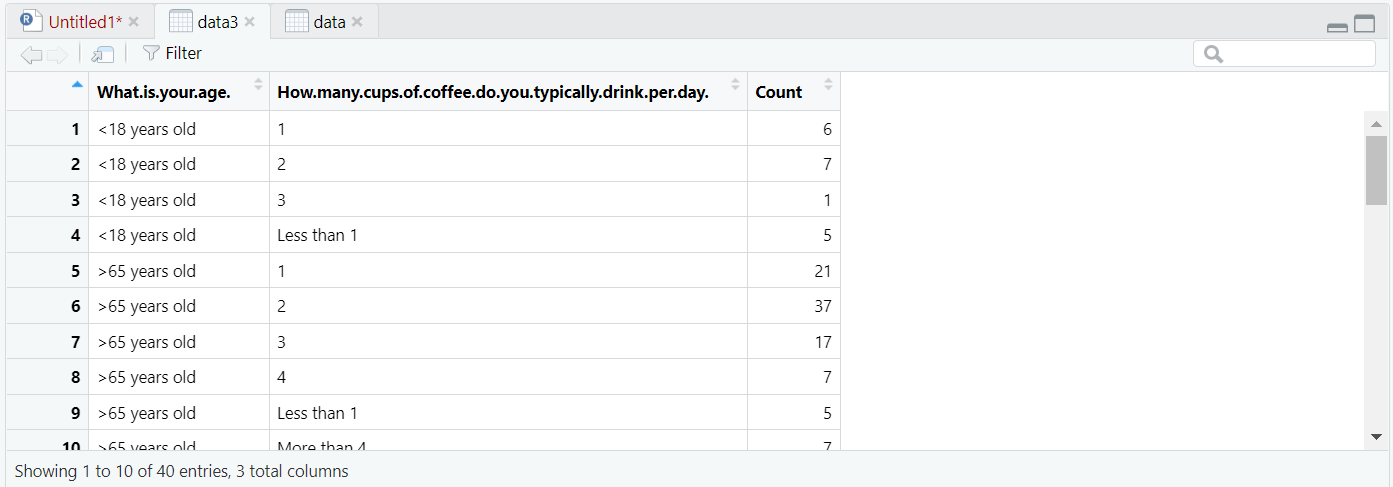Click the search box in data viewer
1393x487 pixels.
(x=1284, y=54)
